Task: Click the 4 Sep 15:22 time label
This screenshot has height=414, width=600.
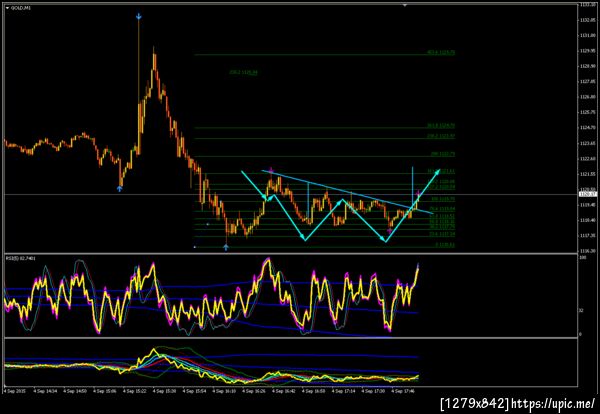Action: pyautogui.click(x=137, y=391)
